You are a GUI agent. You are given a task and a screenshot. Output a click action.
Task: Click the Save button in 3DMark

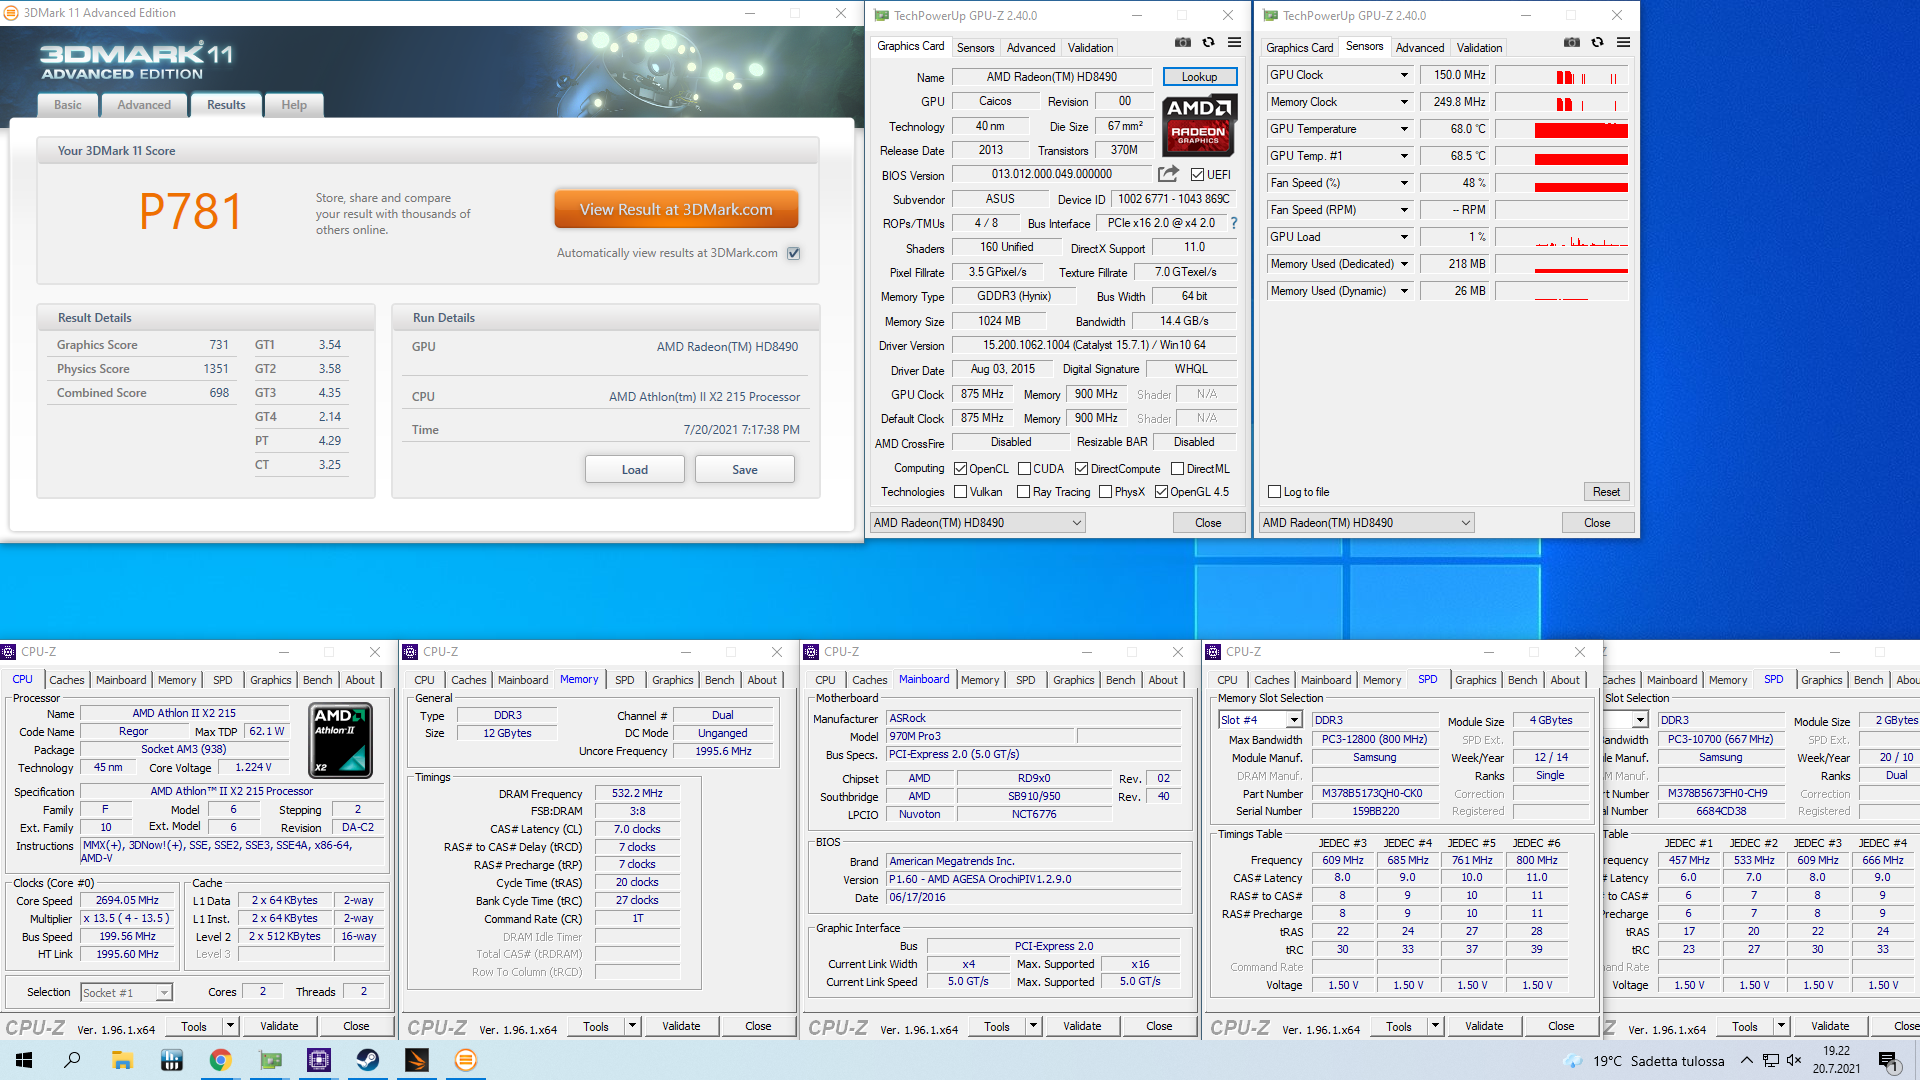point(745,469)
